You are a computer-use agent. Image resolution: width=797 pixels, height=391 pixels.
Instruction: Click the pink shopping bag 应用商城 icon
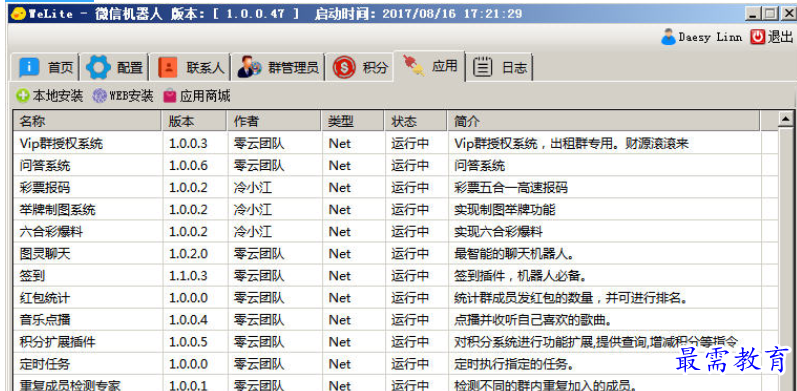pos(170,96)
